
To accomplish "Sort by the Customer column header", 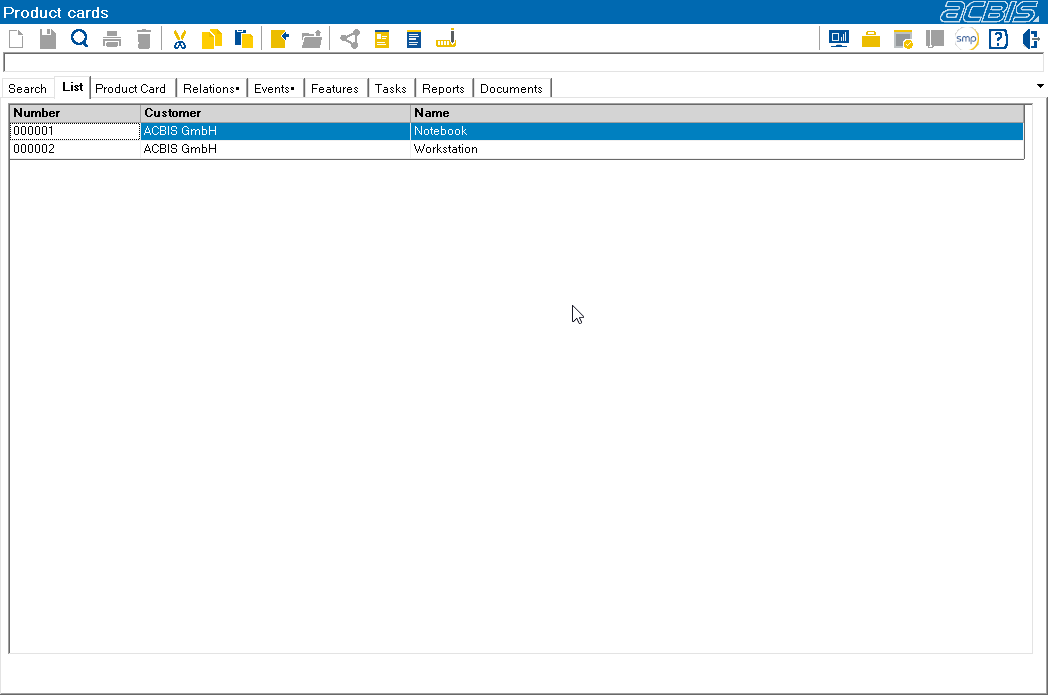I will click(x=275, y=113).
